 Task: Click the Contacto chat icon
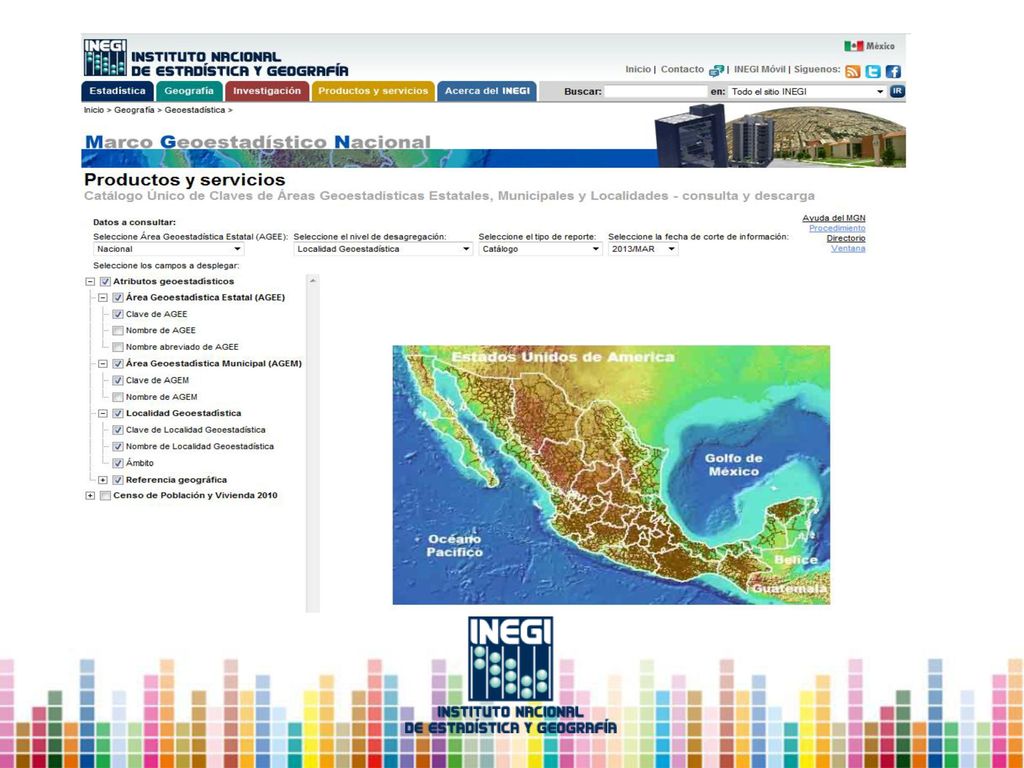coord(716,70)
